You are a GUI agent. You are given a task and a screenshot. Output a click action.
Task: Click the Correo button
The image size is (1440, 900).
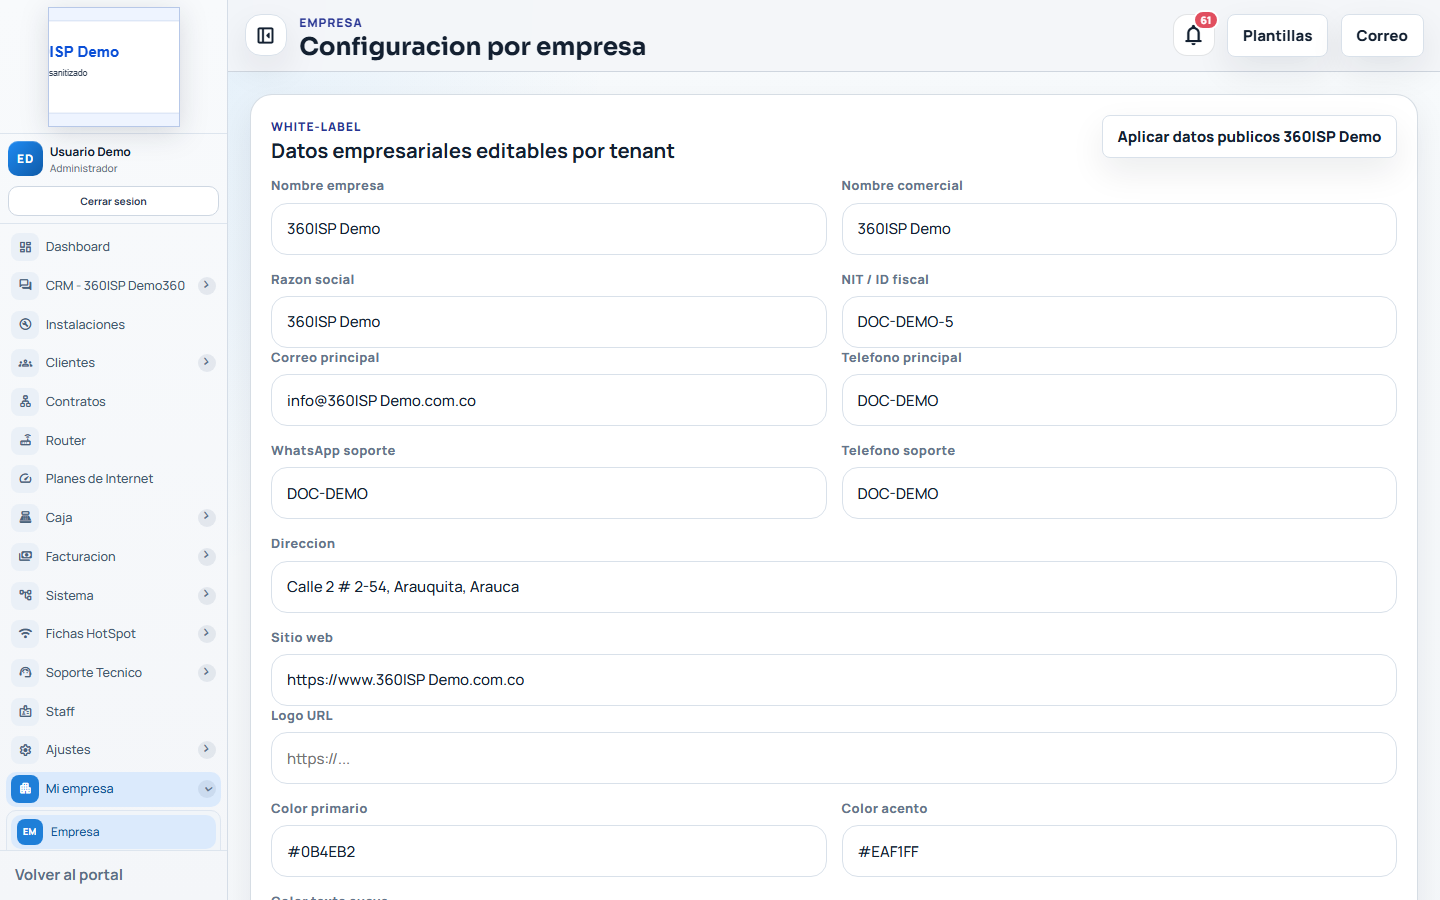(1382, 36)
